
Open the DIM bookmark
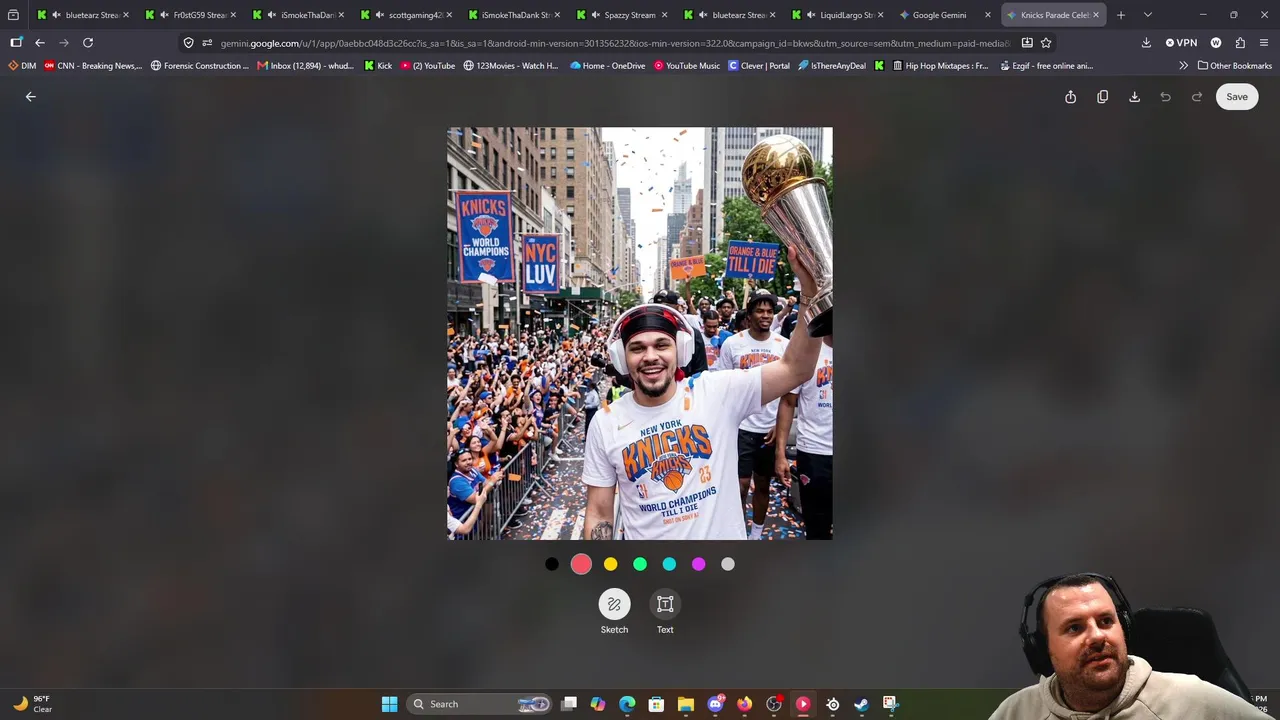(22, 66)
